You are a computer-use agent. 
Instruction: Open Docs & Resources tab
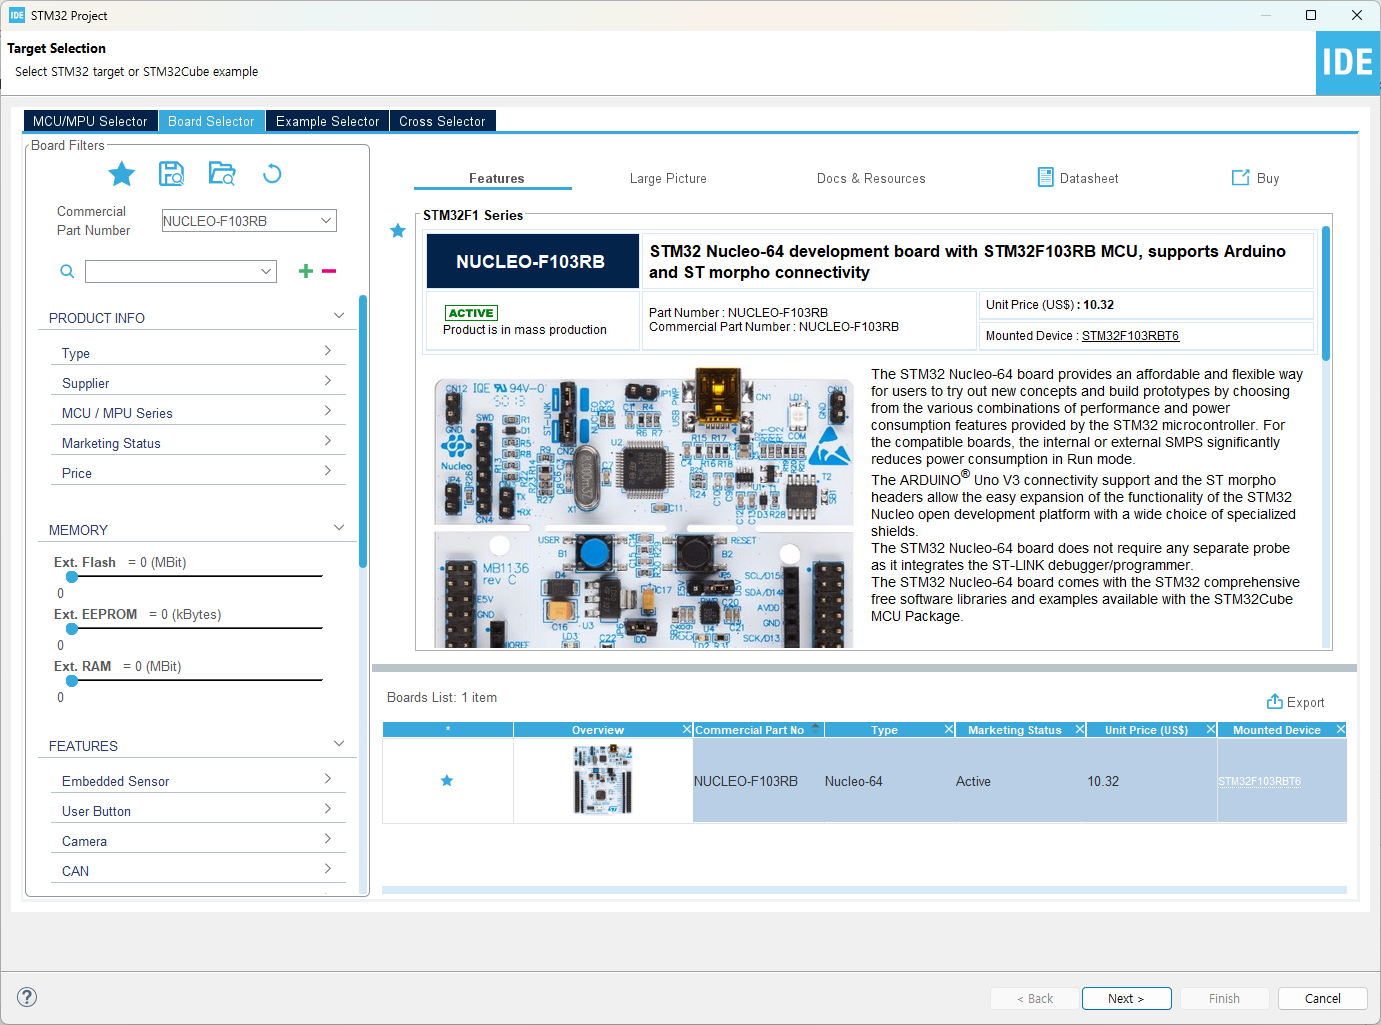[x=871, y=178]
